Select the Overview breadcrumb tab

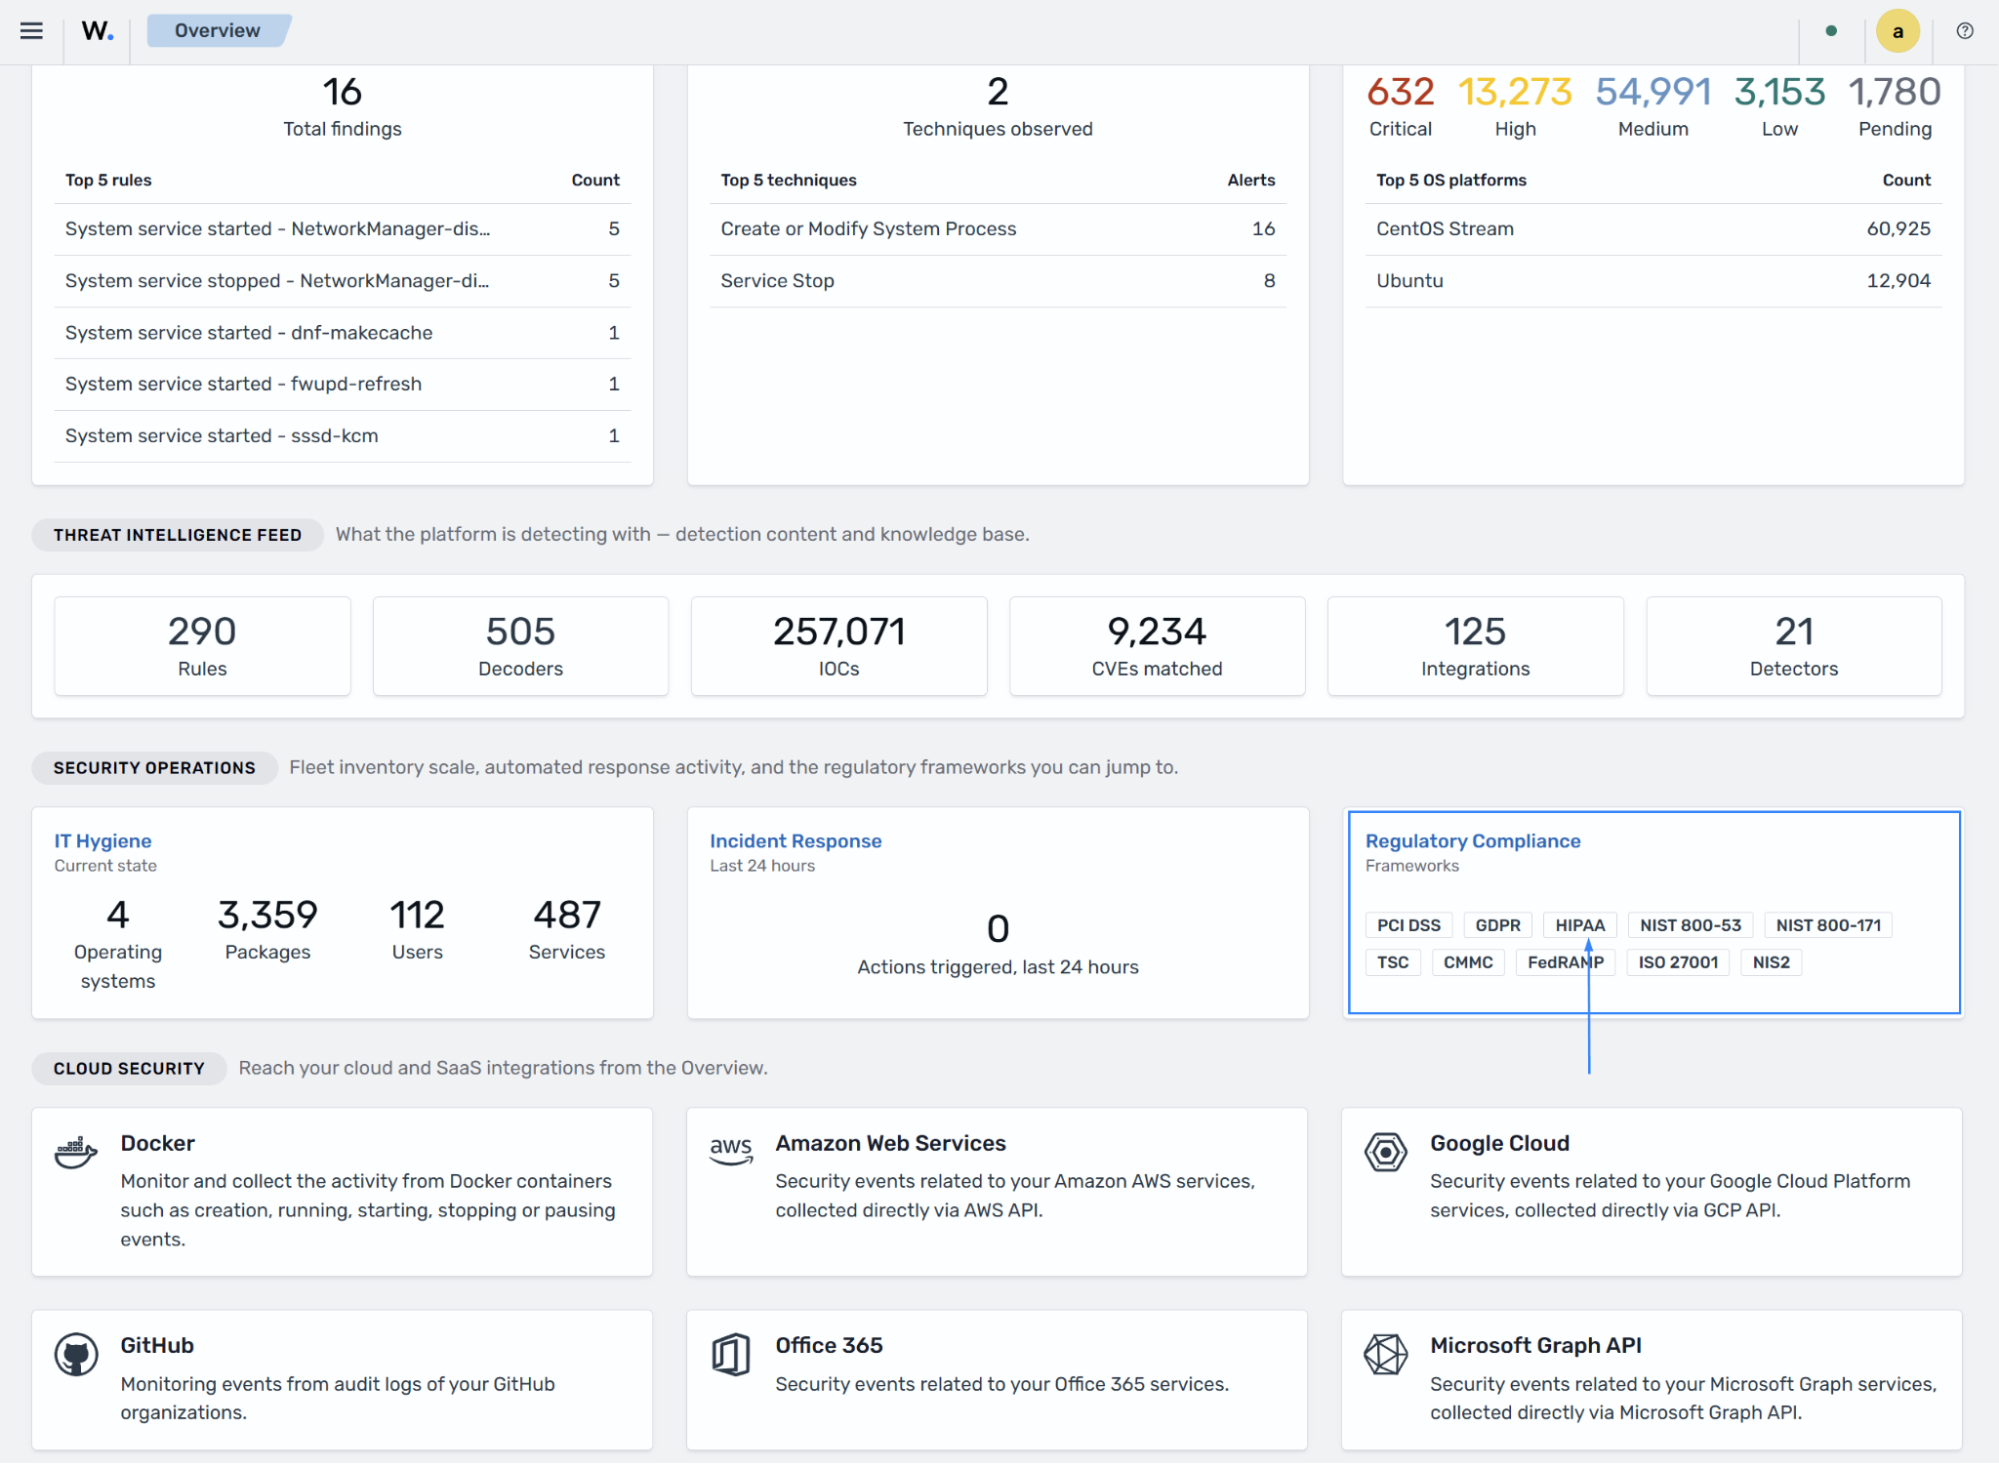tap(218, 31)
